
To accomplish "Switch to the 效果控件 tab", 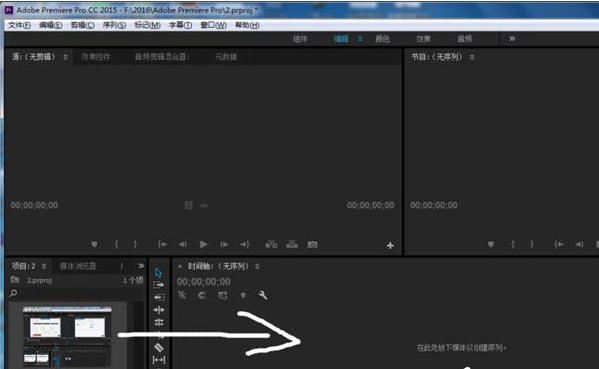I will point(96,57).
